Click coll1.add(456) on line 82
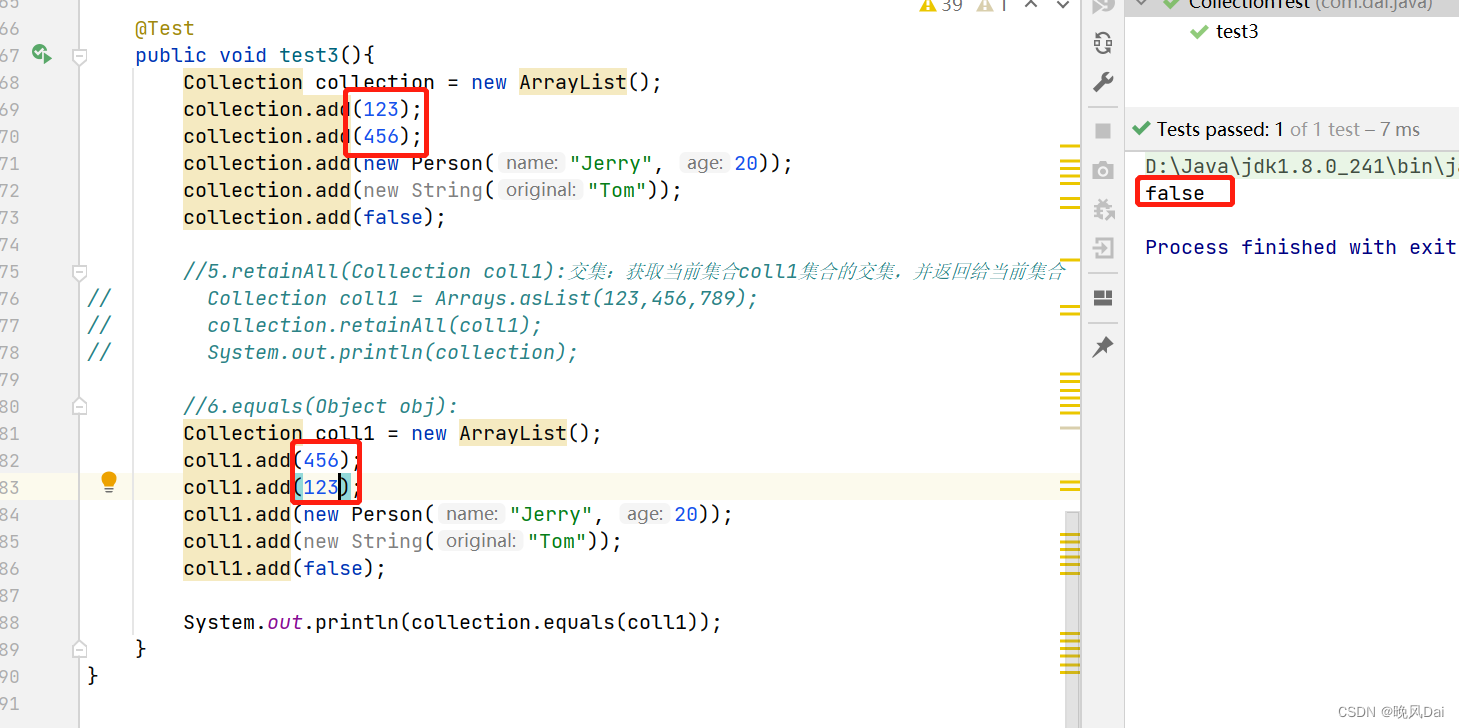This screenshot has height=728, width=1459. coord(273,460)
